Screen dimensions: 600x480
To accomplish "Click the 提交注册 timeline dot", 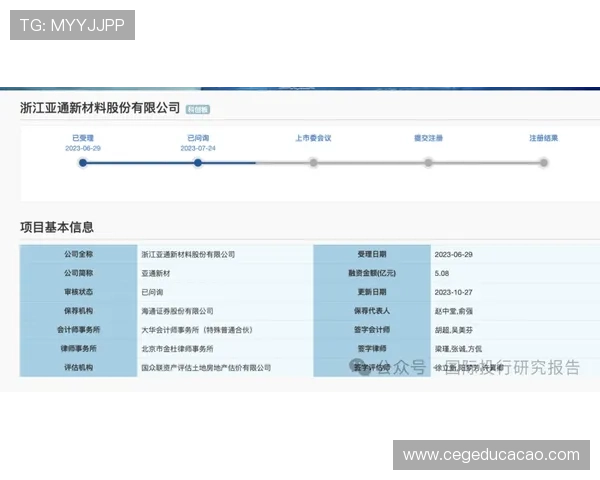I will pos(429,163).
